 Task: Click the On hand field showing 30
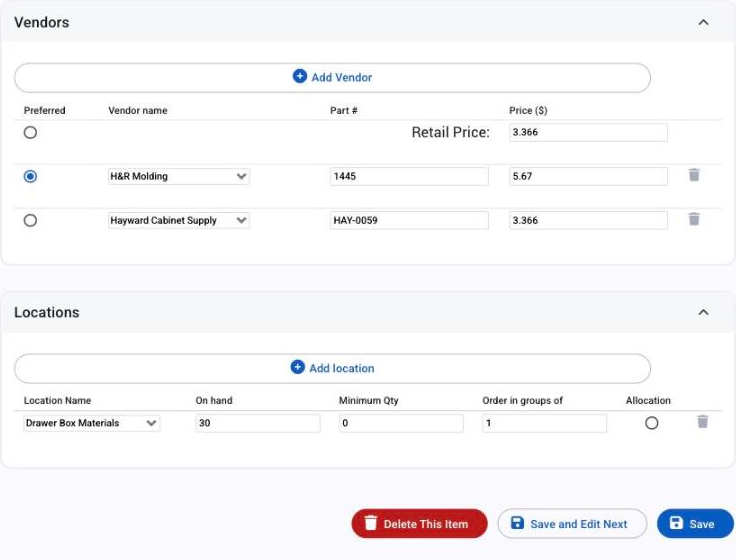coord(258,423)
